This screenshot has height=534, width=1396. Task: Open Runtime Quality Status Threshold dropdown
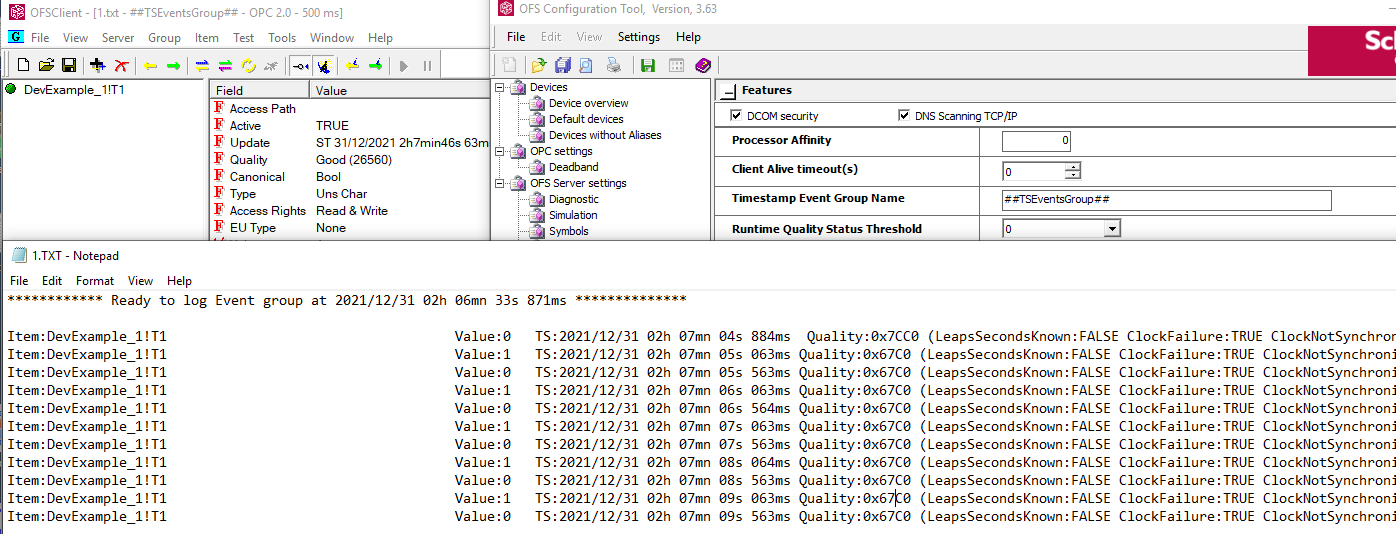pyautogui.click(x=1112, y=229)
